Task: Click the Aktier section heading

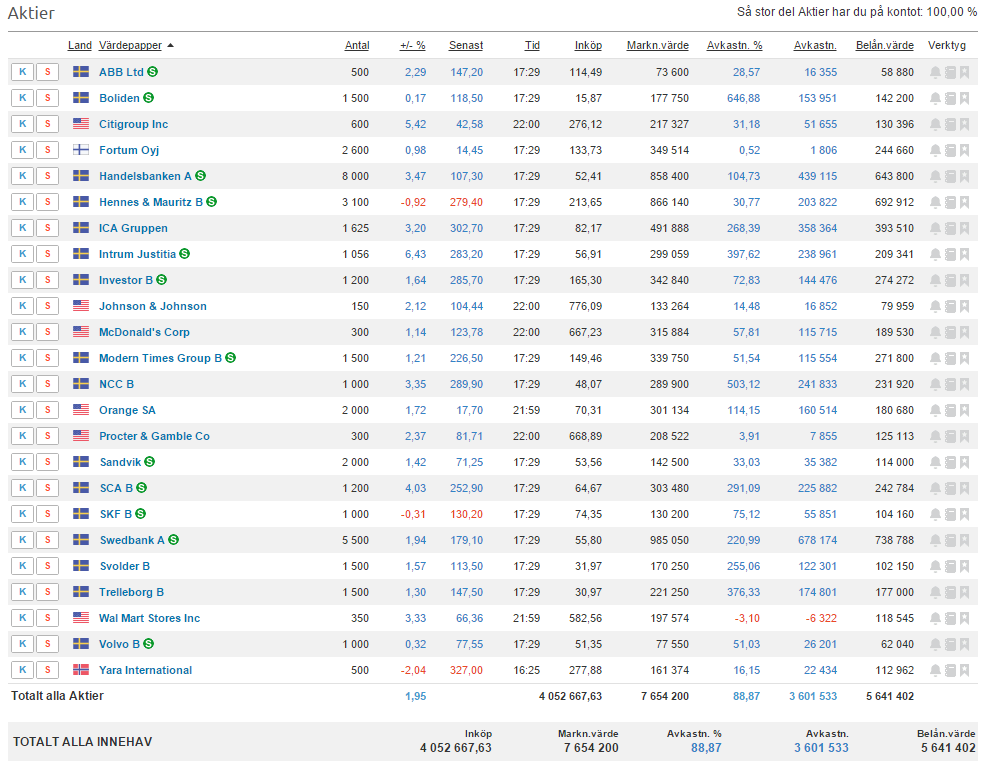Action: click(x=31, y=13)
